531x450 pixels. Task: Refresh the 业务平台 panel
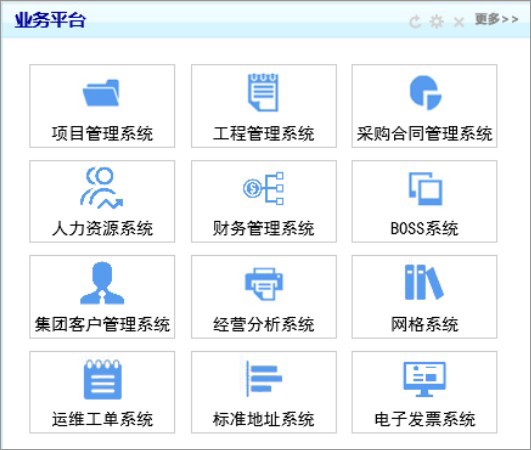[x=415, y=22]
